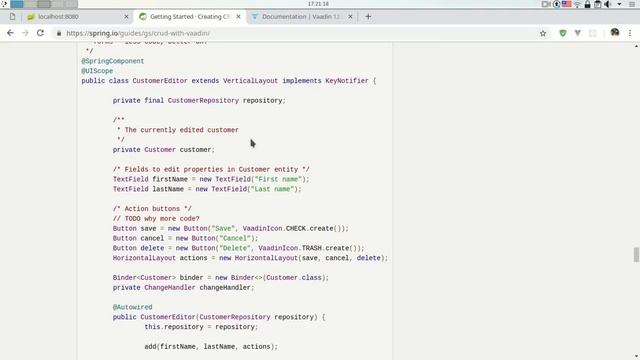Image resolution: width=640 pixels, height=360 pixels.
Task: Bookmark this page with the star
Action: click(543, 33)
